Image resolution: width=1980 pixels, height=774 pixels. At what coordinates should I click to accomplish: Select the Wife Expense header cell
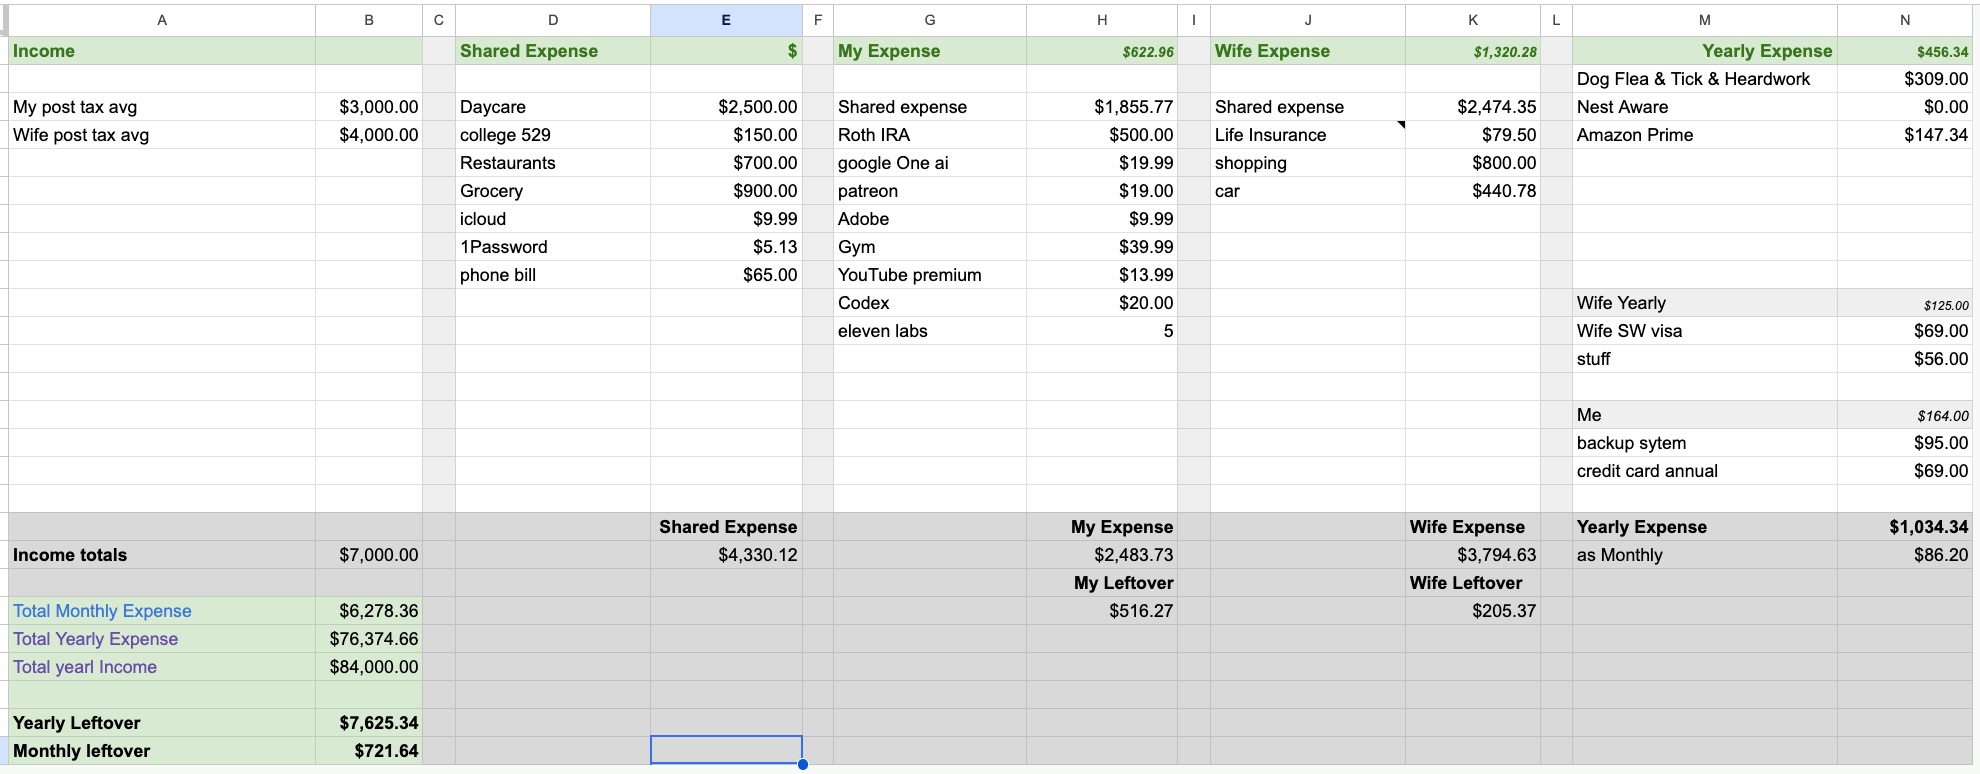coord(1308,51)
